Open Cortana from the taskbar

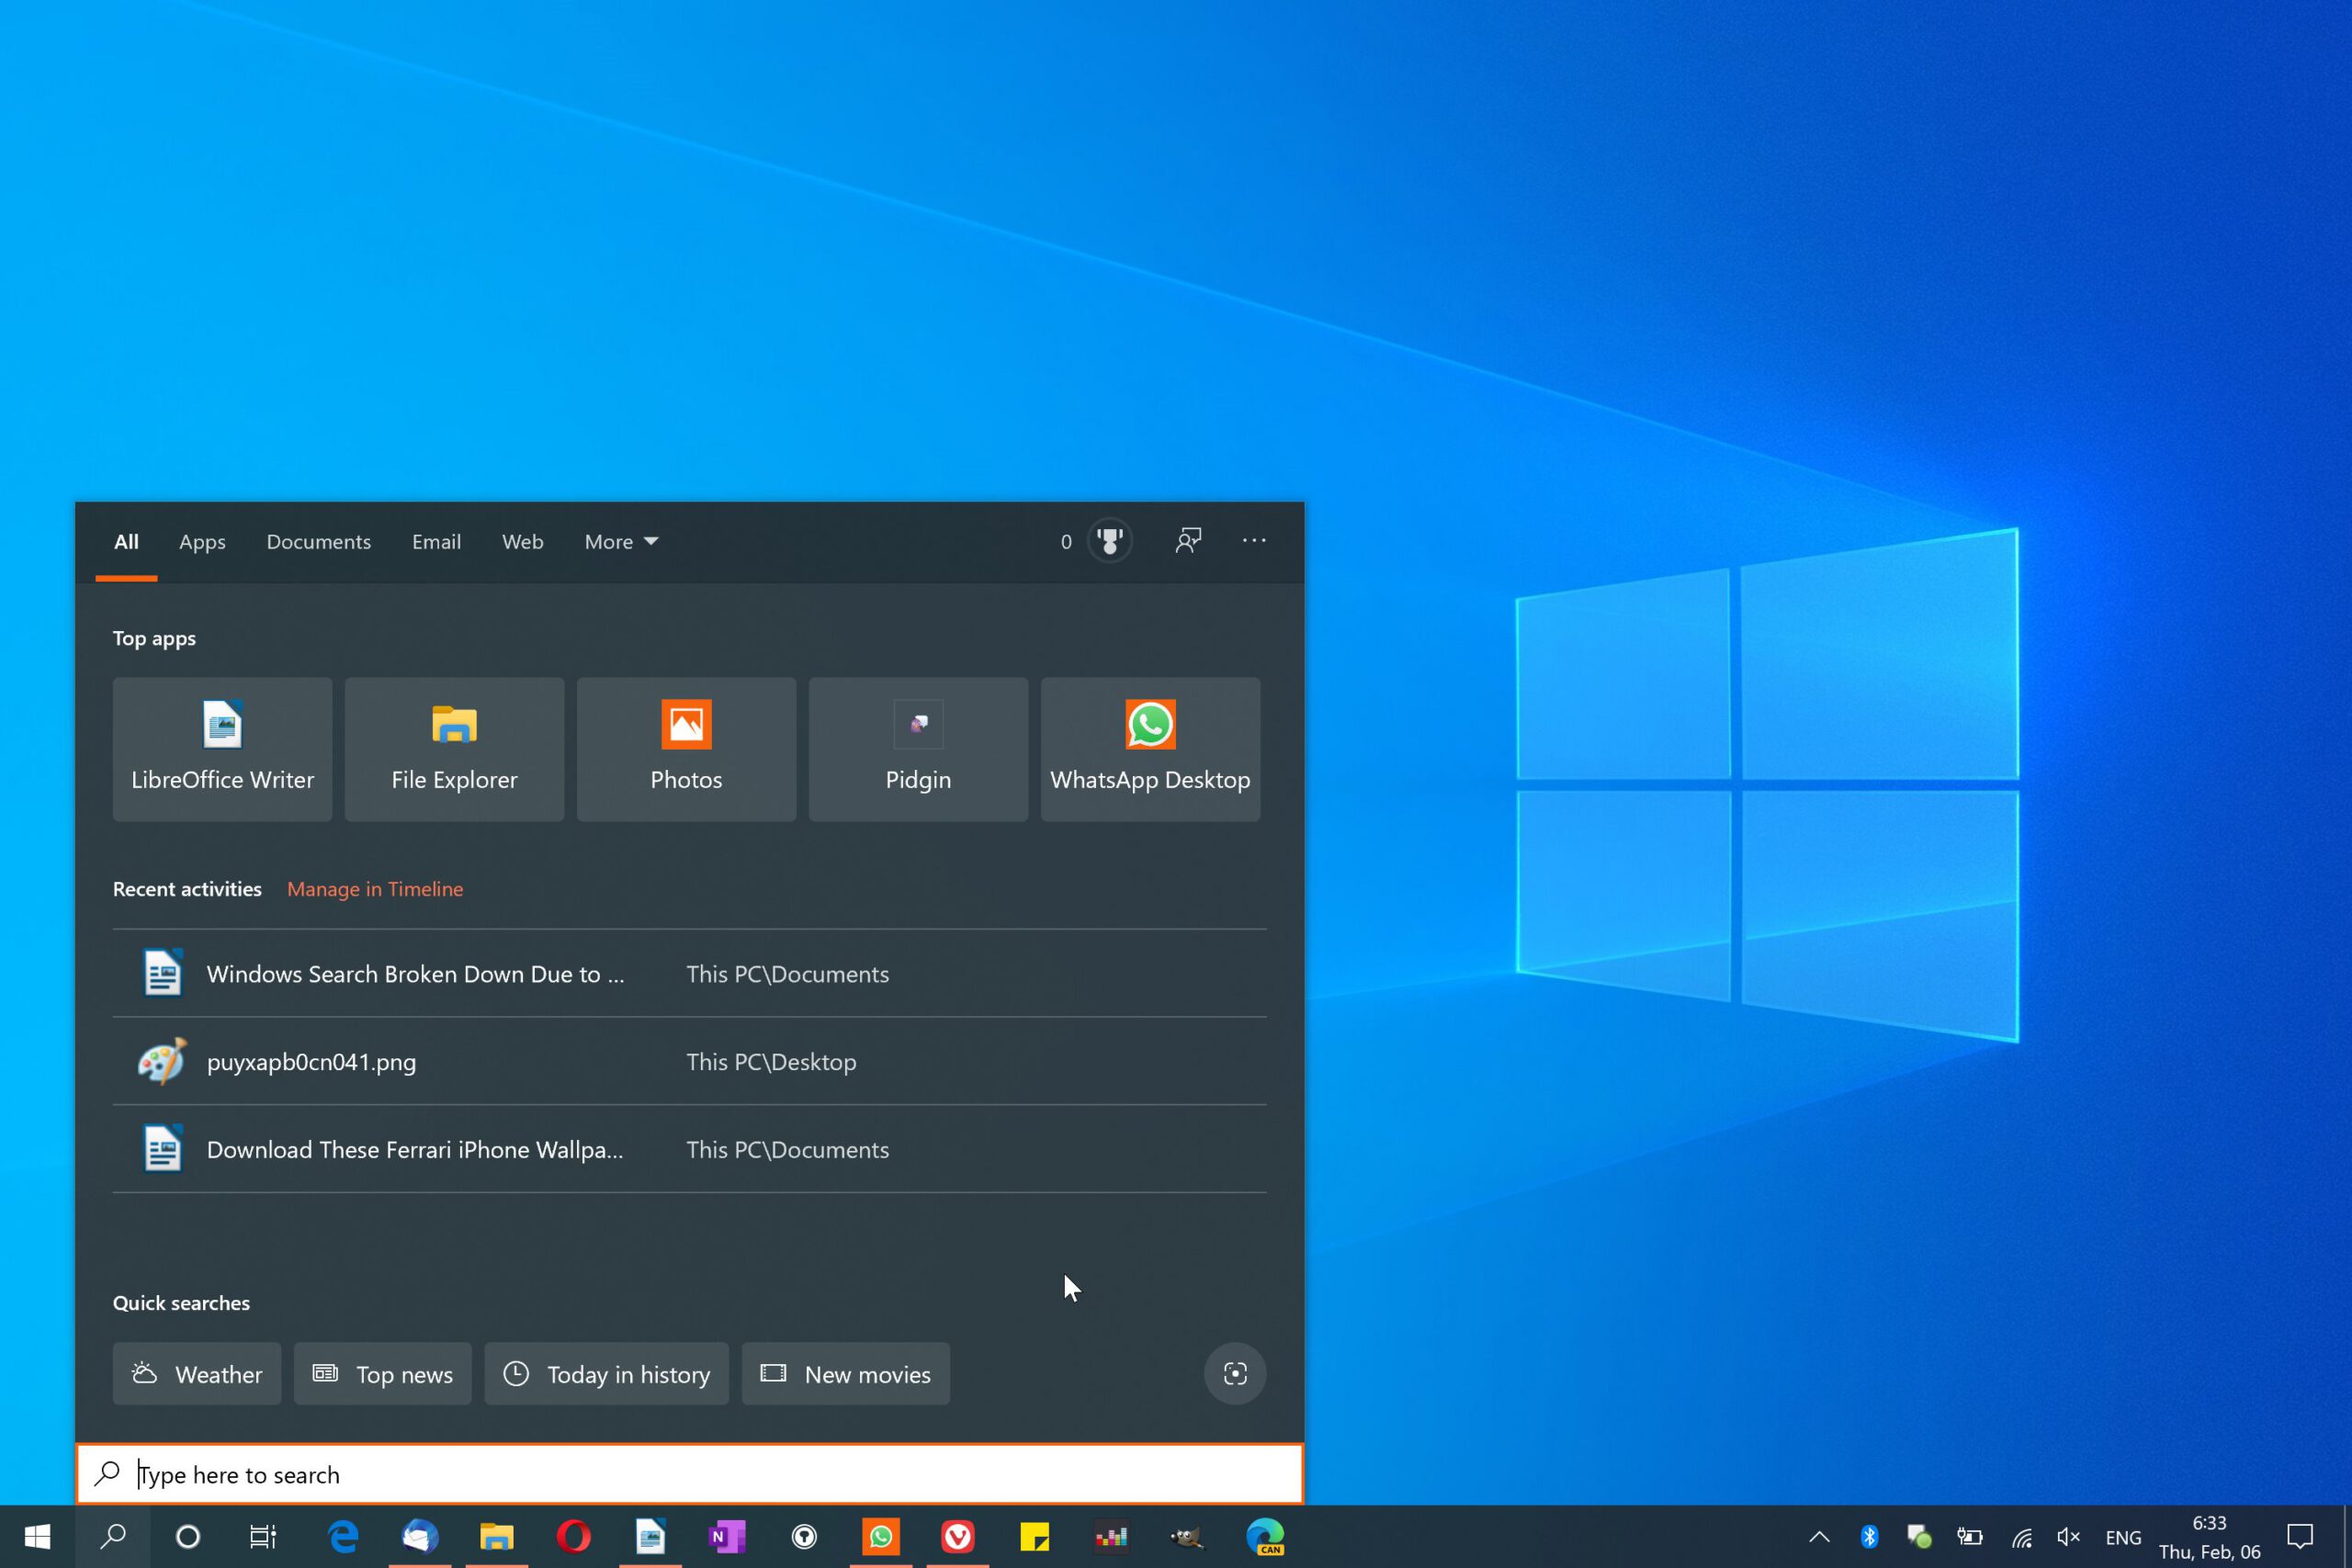(x=187, y=1537)
